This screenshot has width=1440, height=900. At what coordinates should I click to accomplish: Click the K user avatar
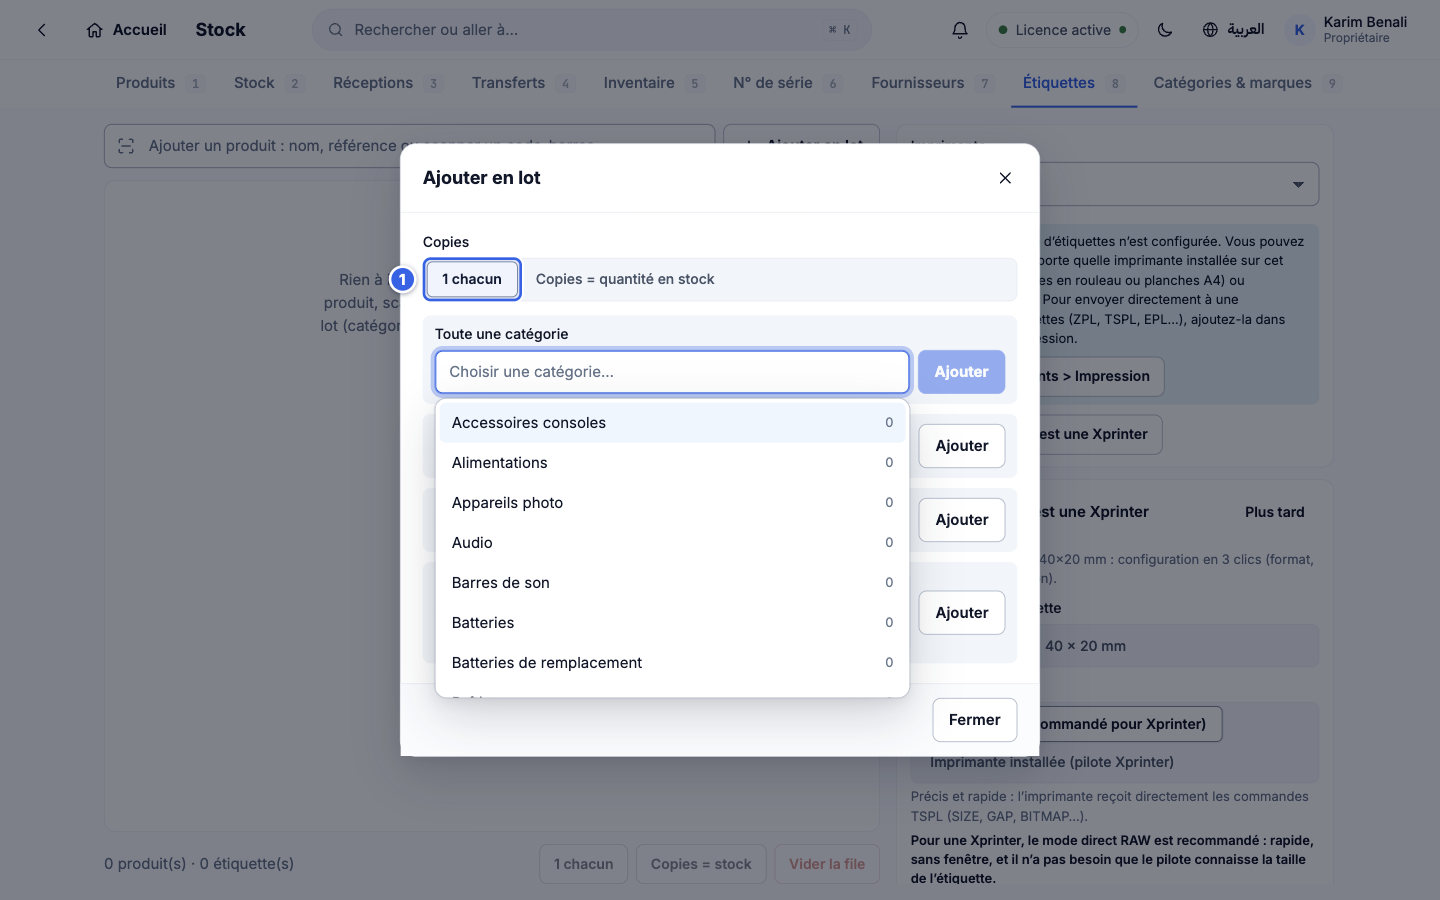1299,30
